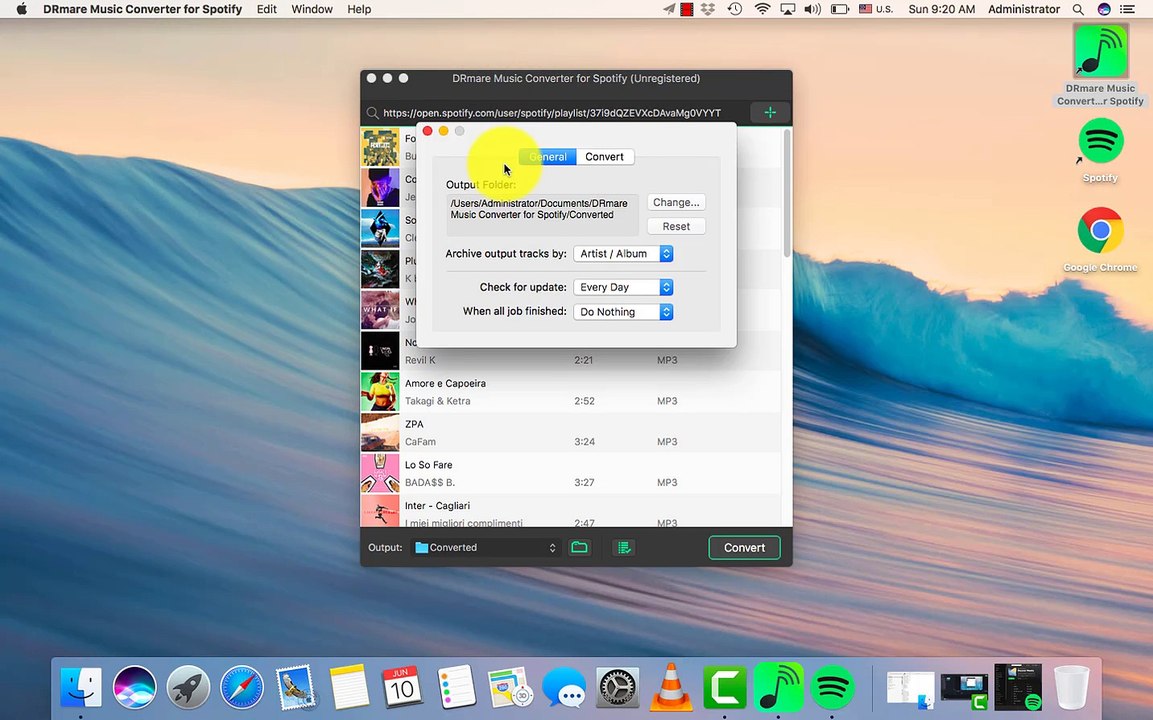Image resolution: width=1153 pixels, height=720 pixels.
Task: Open Maps from the dock
Action: (x=510, y=687)
